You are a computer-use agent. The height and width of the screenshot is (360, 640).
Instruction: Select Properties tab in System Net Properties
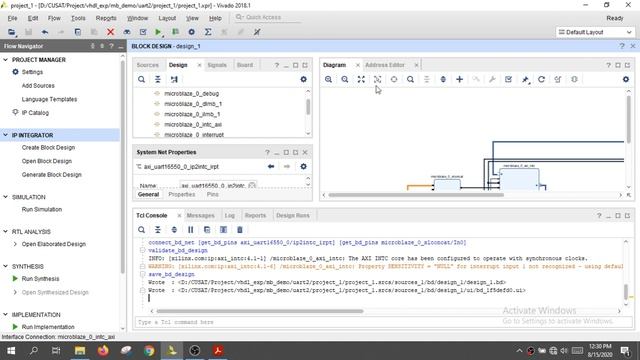182,195
